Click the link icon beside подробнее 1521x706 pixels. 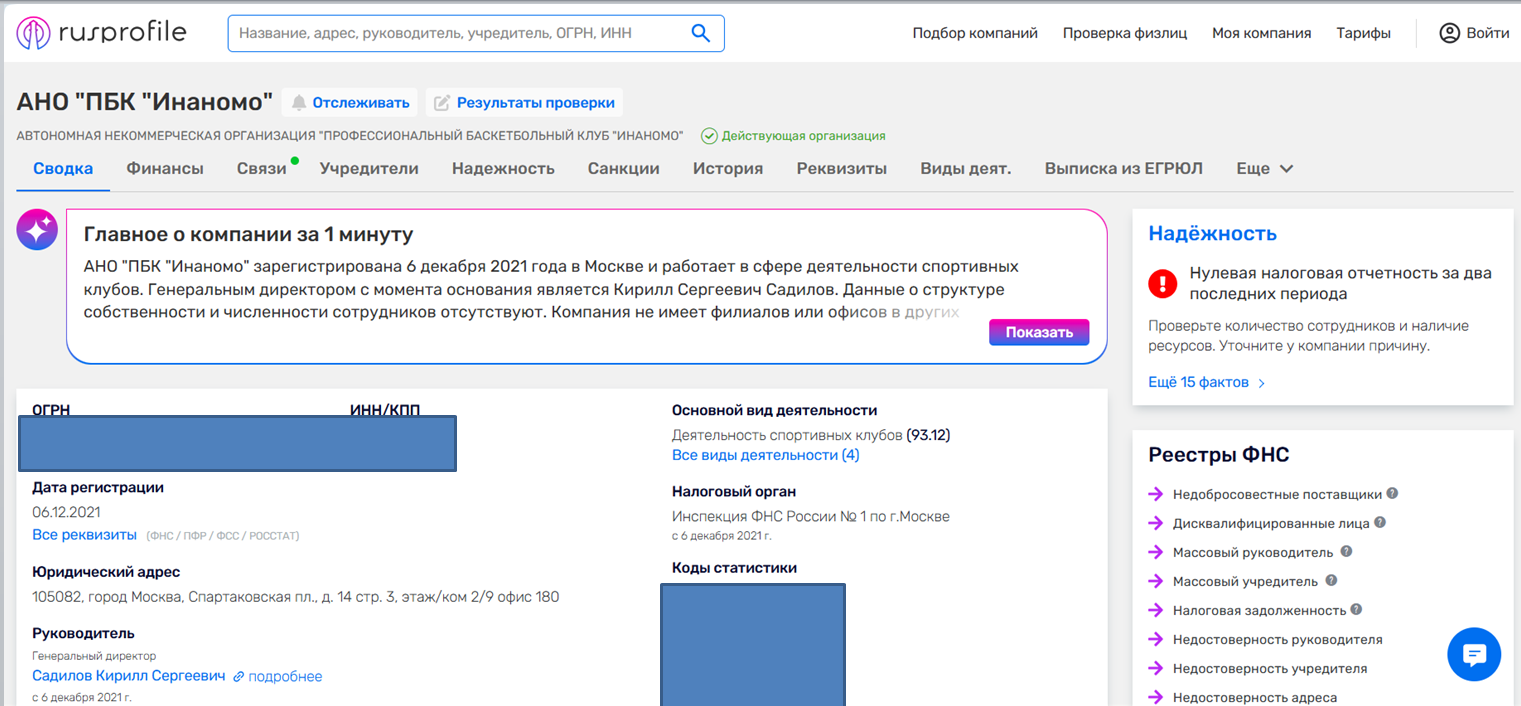click(x=238, y=677)
